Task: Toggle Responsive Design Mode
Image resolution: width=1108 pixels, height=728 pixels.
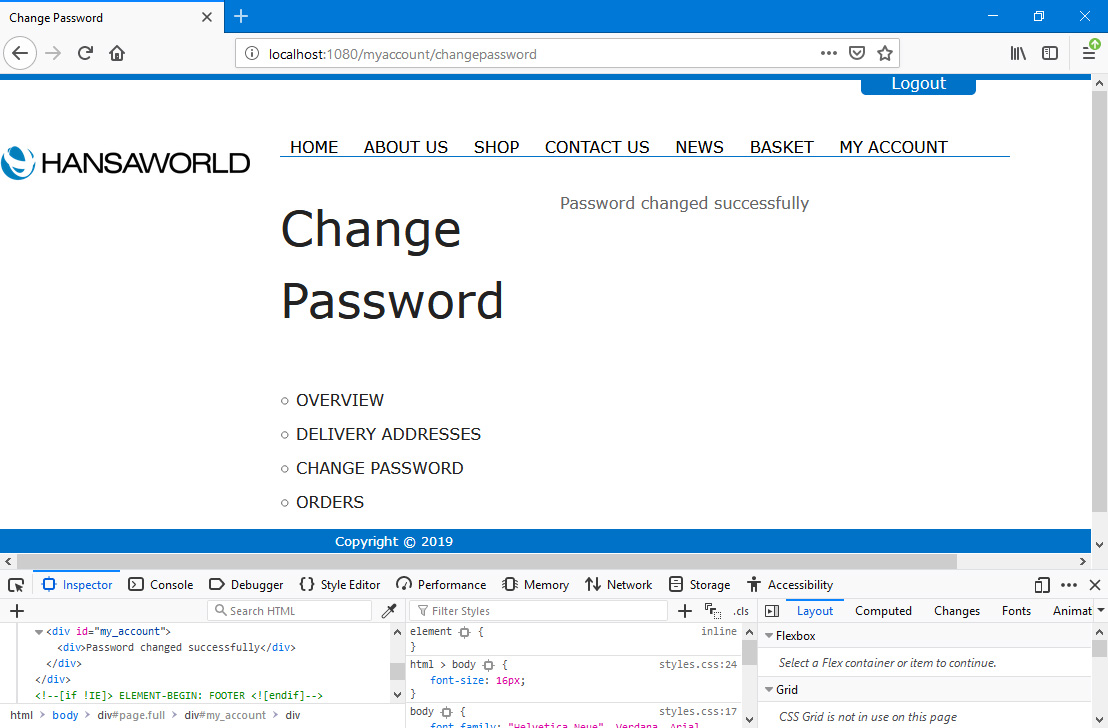Action: pos(1042,585)
